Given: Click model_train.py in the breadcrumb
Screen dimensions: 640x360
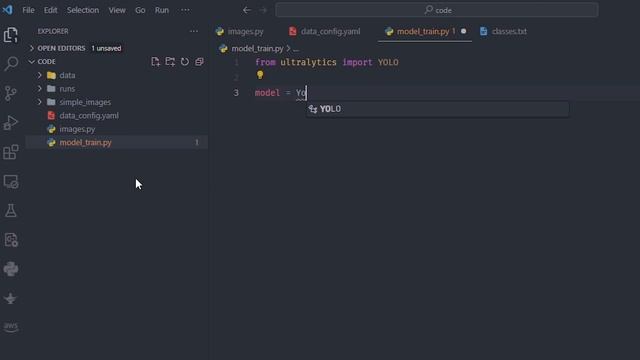Looking at the screenshot, I should 257,49.
